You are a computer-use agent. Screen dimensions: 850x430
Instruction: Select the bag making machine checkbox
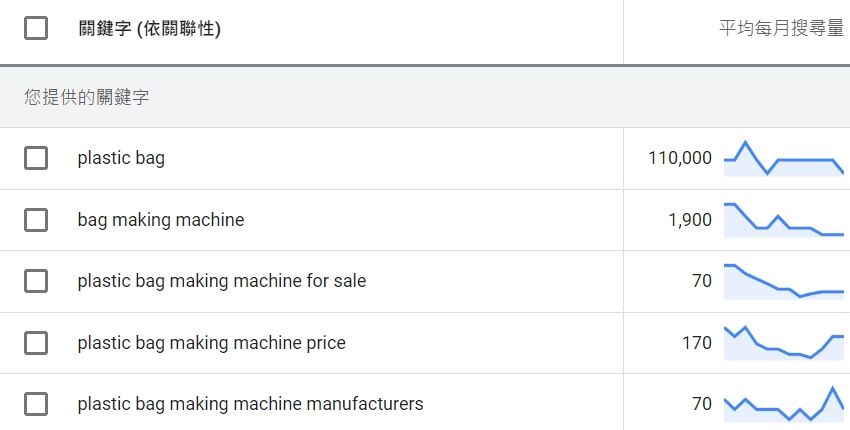pos(36,220)
